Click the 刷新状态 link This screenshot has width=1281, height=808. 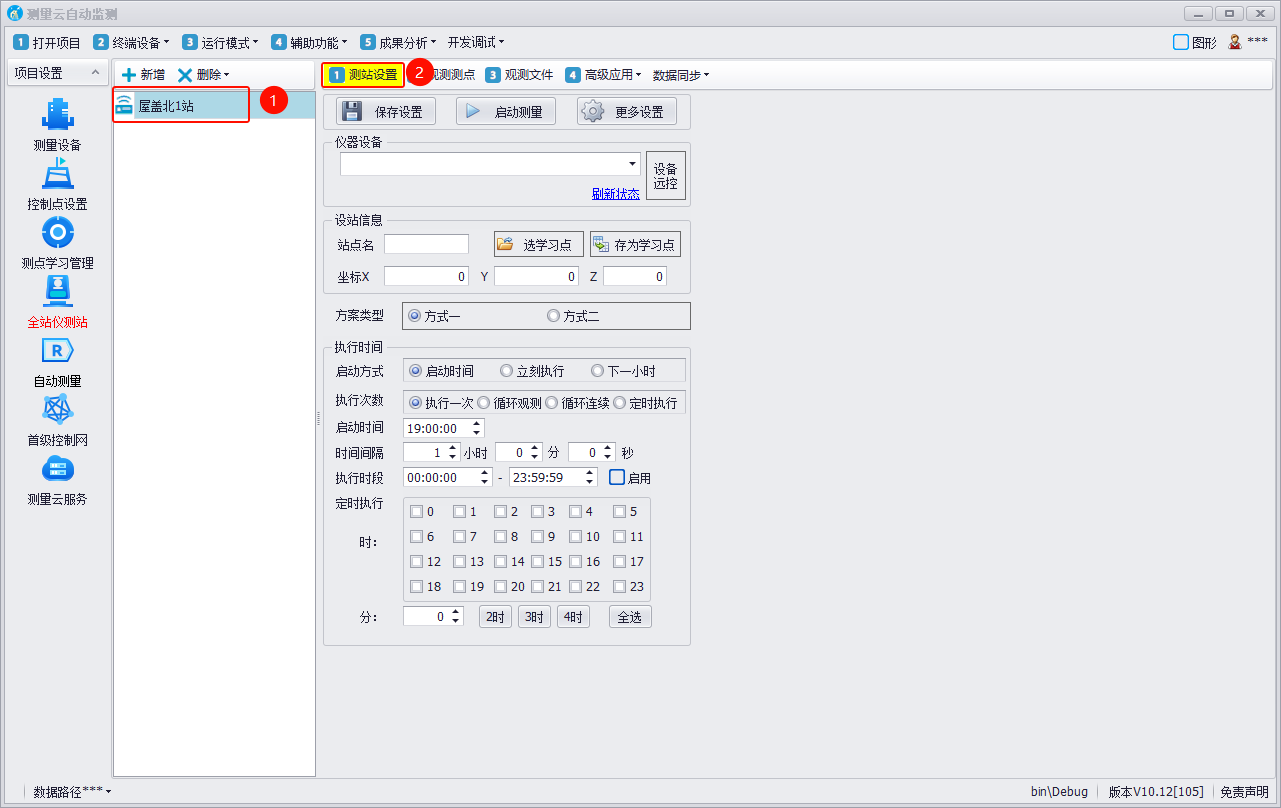click(x=615, y=194)
